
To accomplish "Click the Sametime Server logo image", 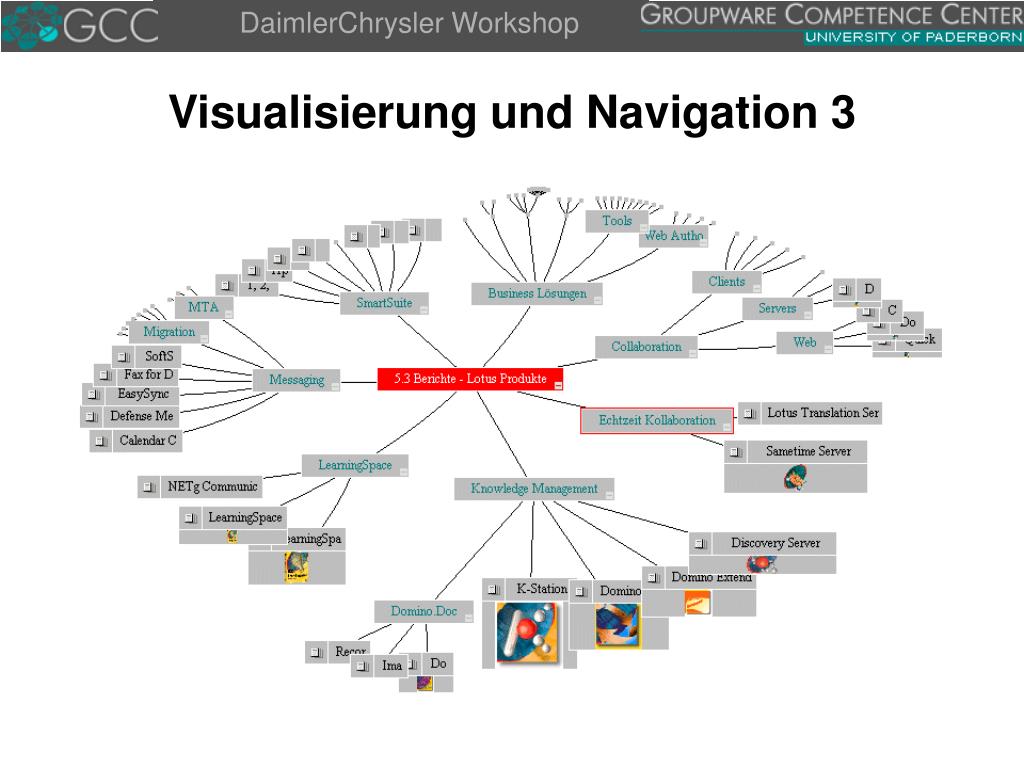I will (795, 477).
